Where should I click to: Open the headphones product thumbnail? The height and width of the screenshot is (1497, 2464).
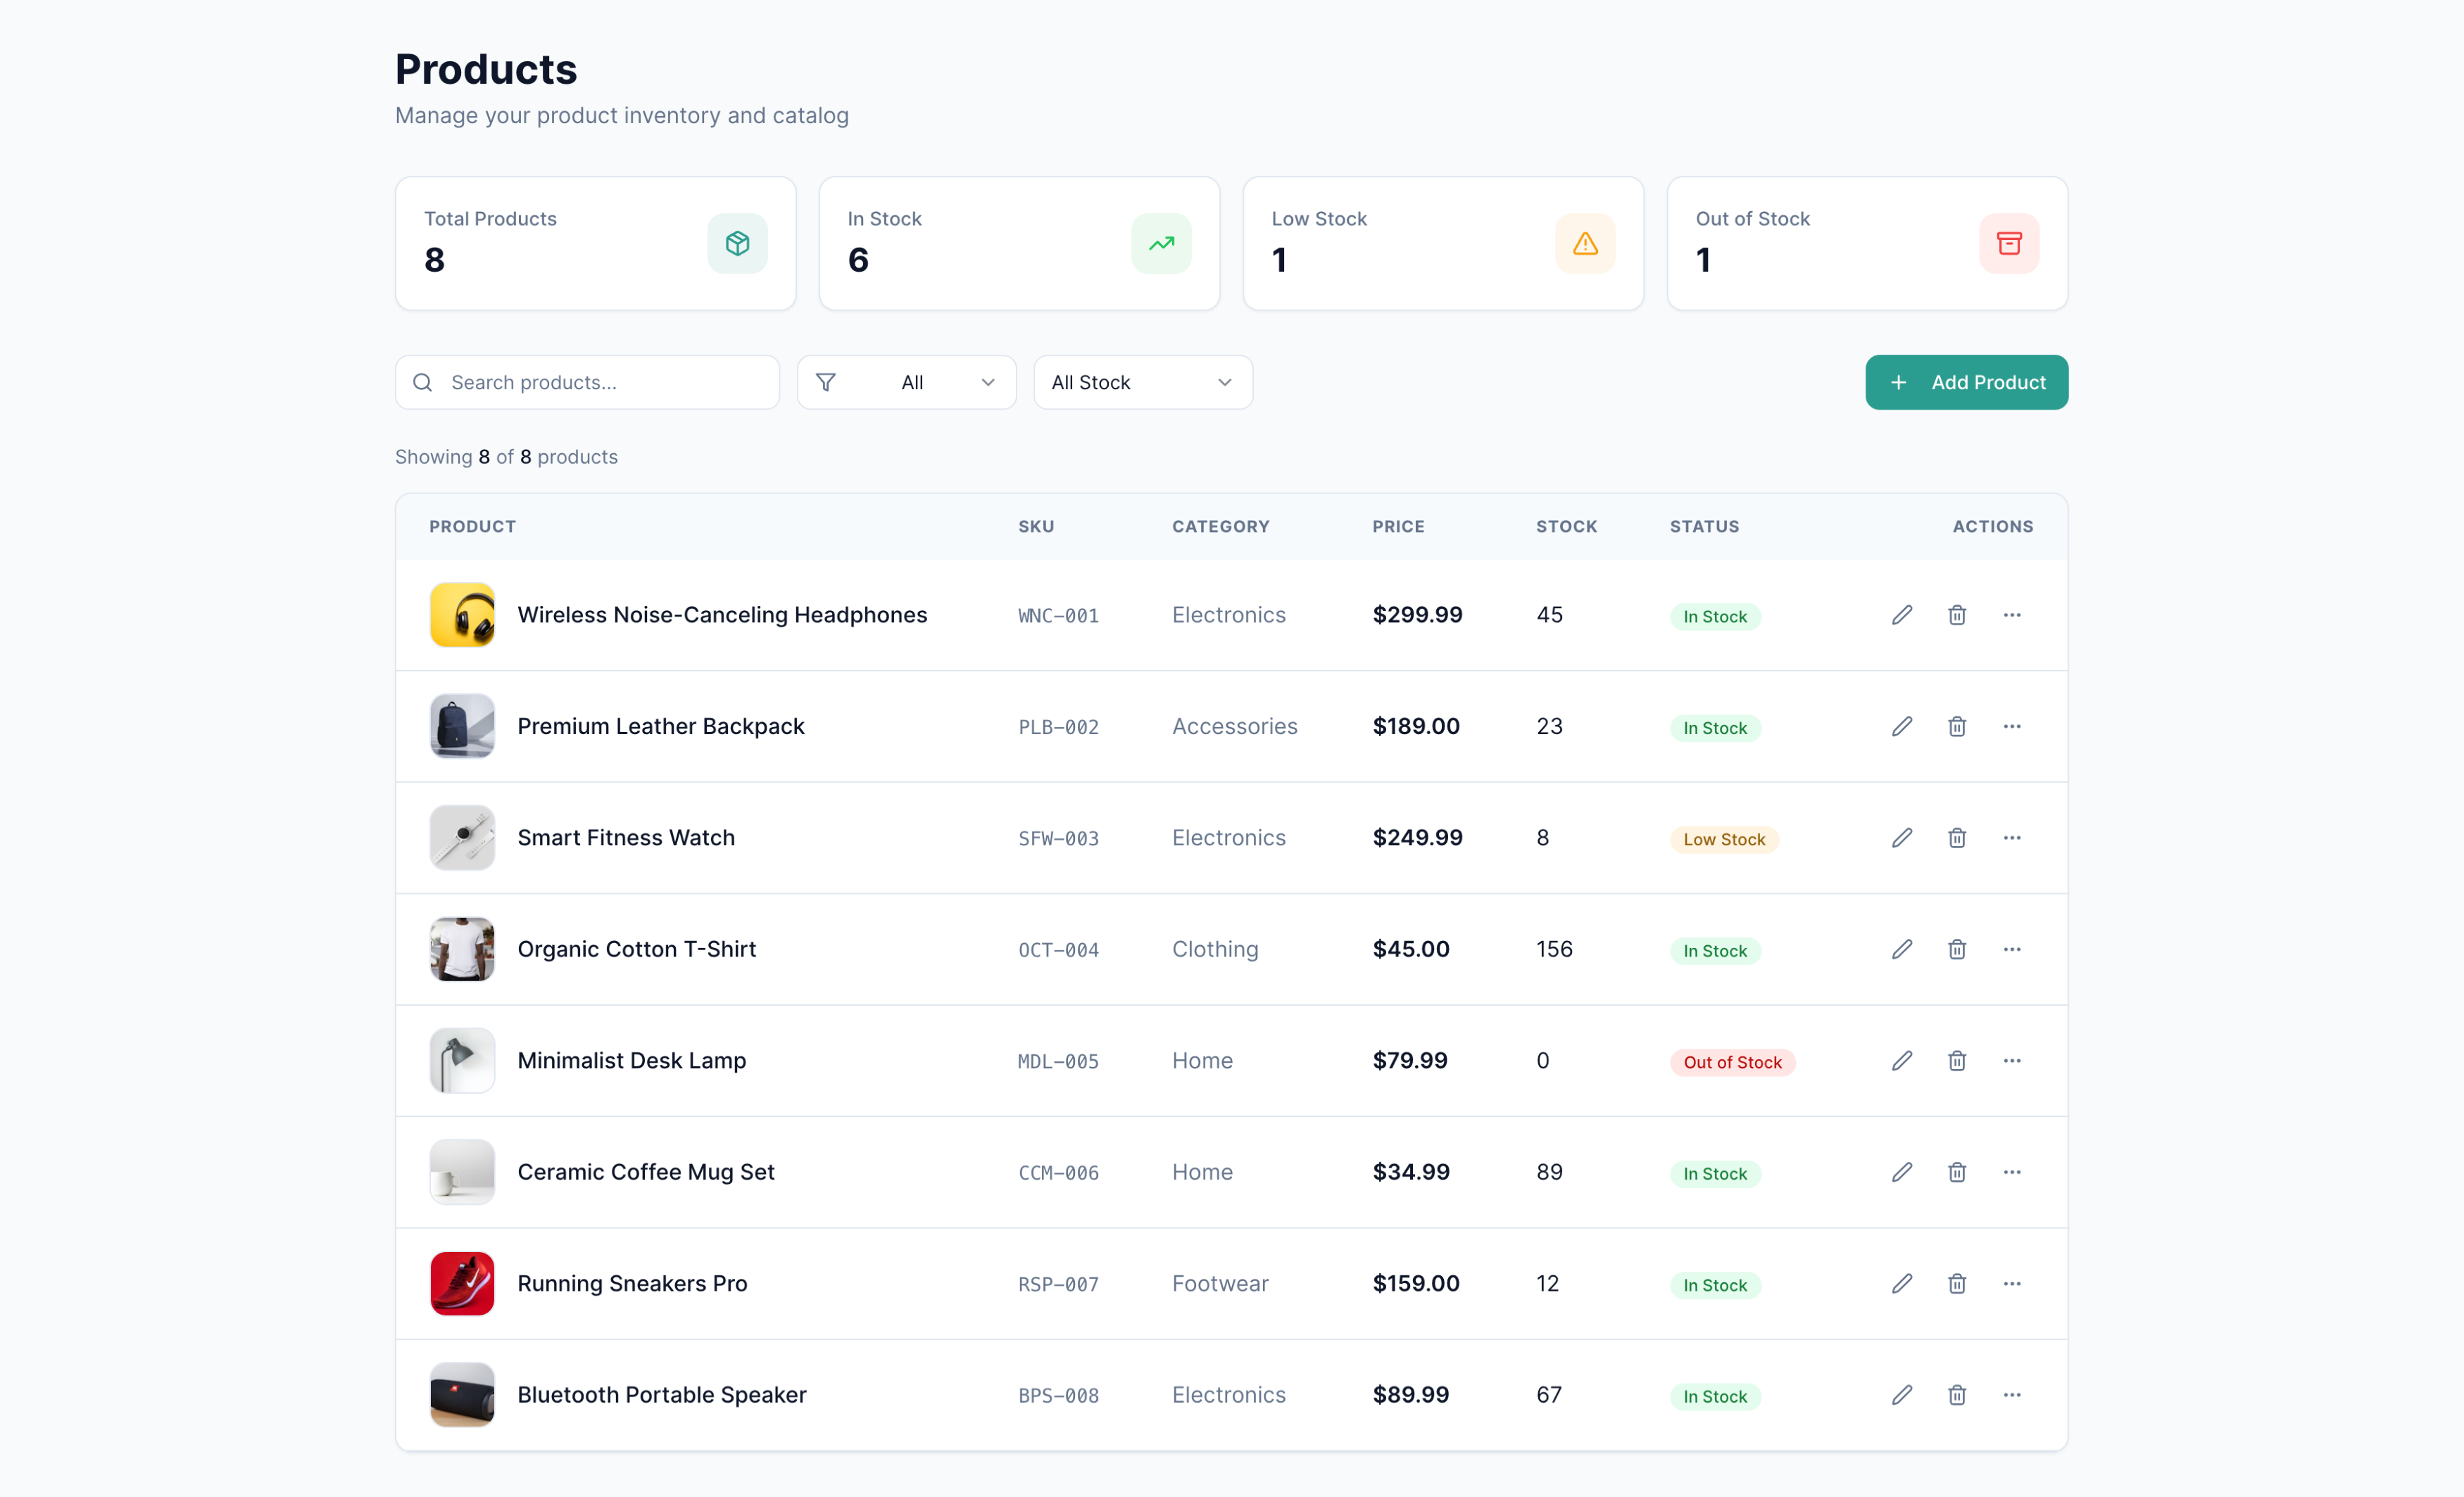pos(462,615)
